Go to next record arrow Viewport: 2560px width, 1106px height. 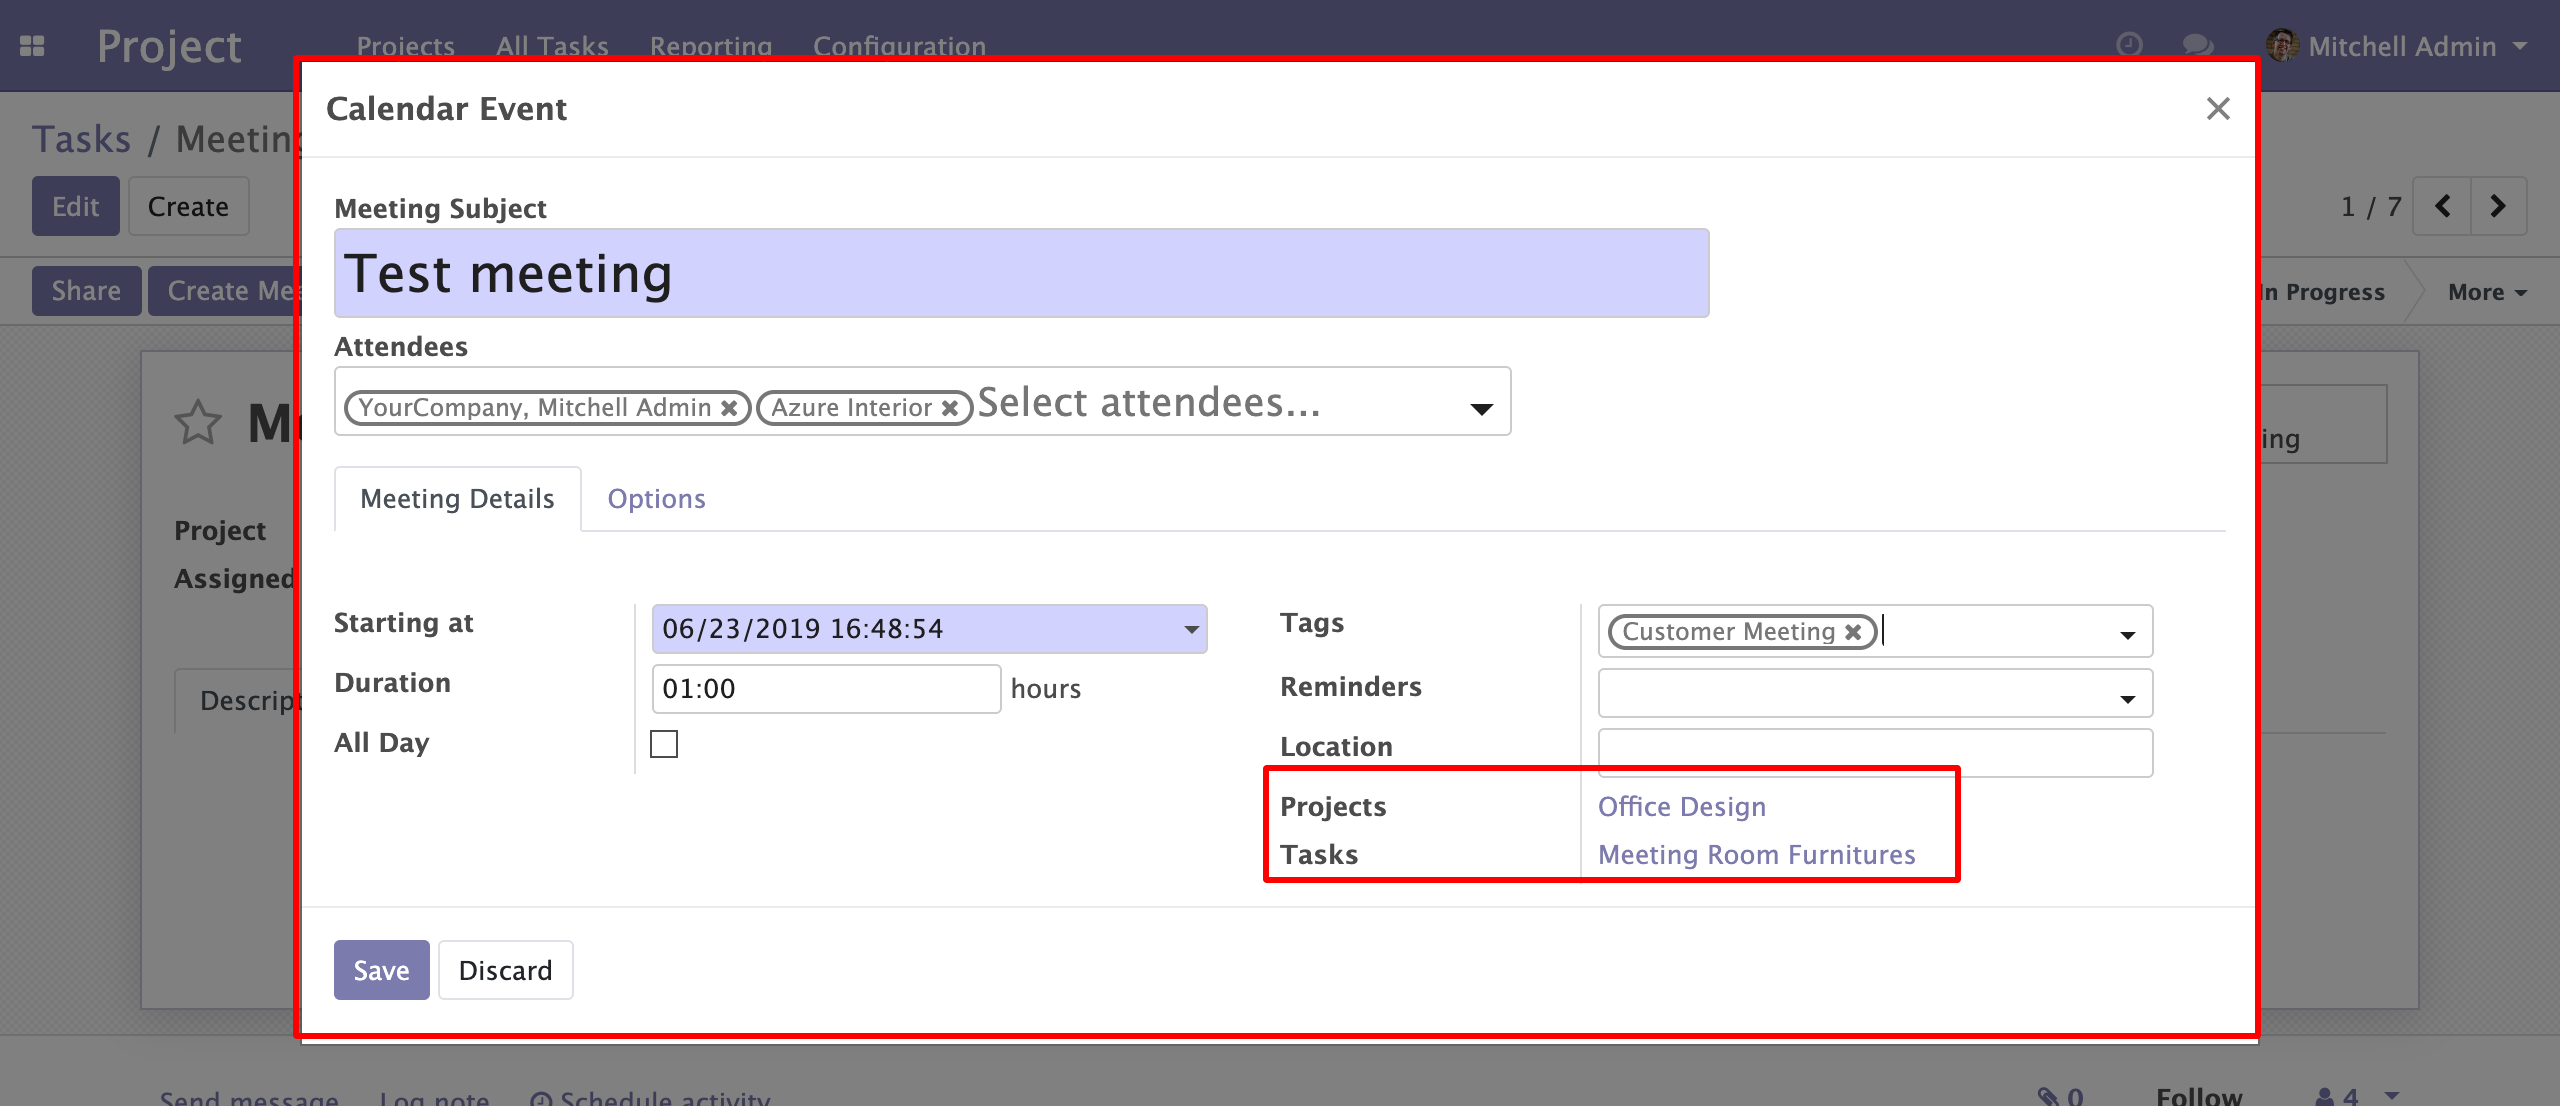pyautogui.click(x=2498, y=207)
